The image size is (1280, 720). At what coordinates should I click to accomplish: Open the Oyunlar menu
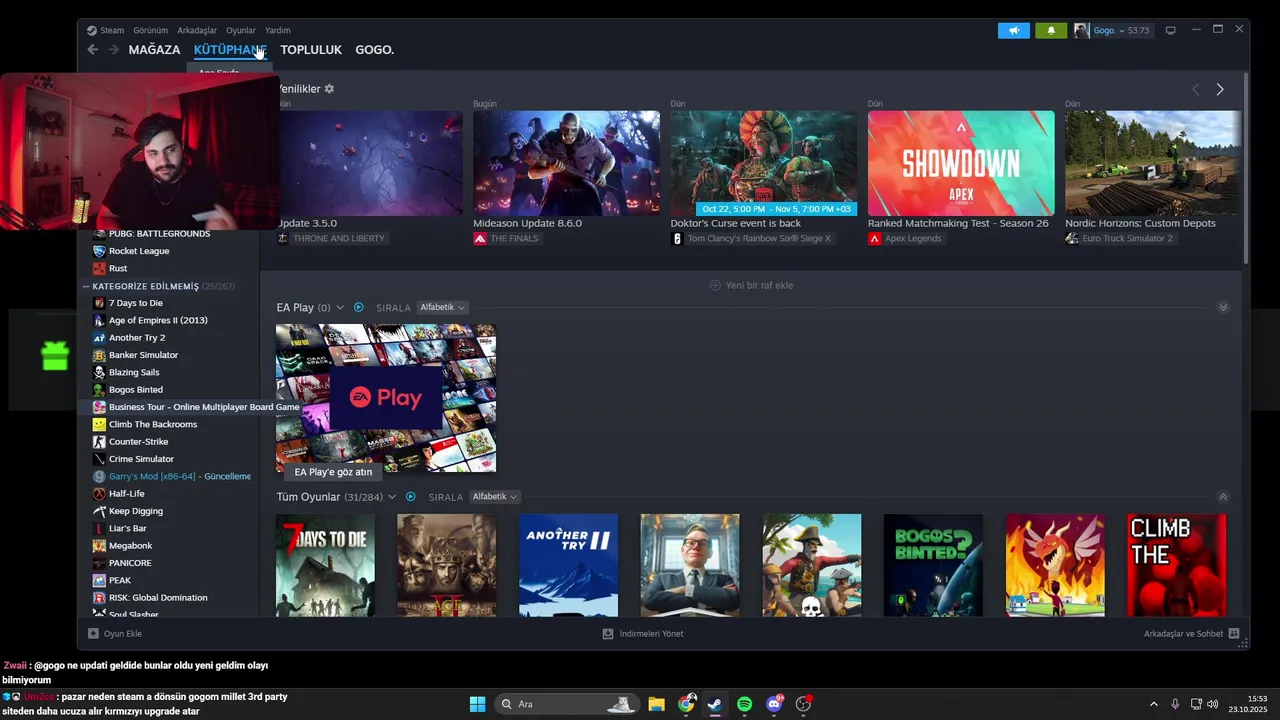(x=241, y=31)
